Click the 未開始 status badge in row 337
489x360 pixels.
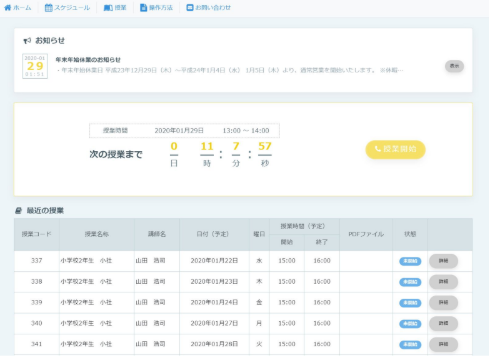[410, 261]
